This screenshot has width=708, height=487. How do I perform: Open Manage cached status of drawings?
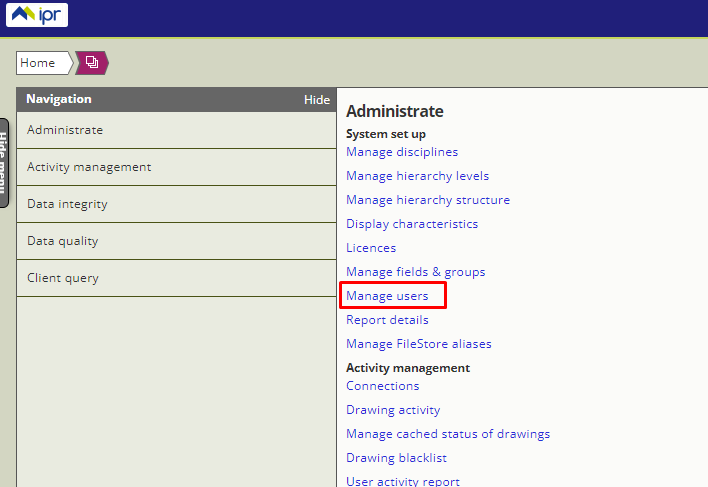tap(447, 434)
